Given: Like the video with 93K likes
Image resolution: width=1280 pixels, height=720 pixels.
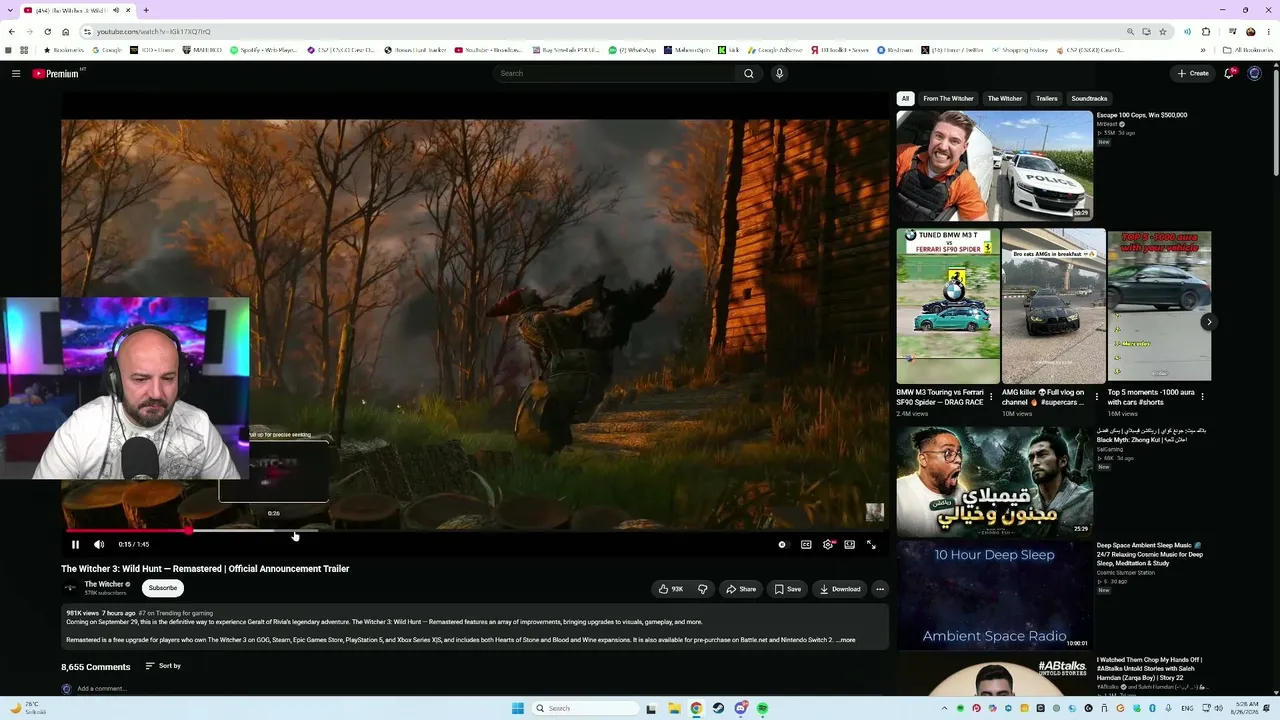Looking at the screenshot, I should click(x=671, y=589).
